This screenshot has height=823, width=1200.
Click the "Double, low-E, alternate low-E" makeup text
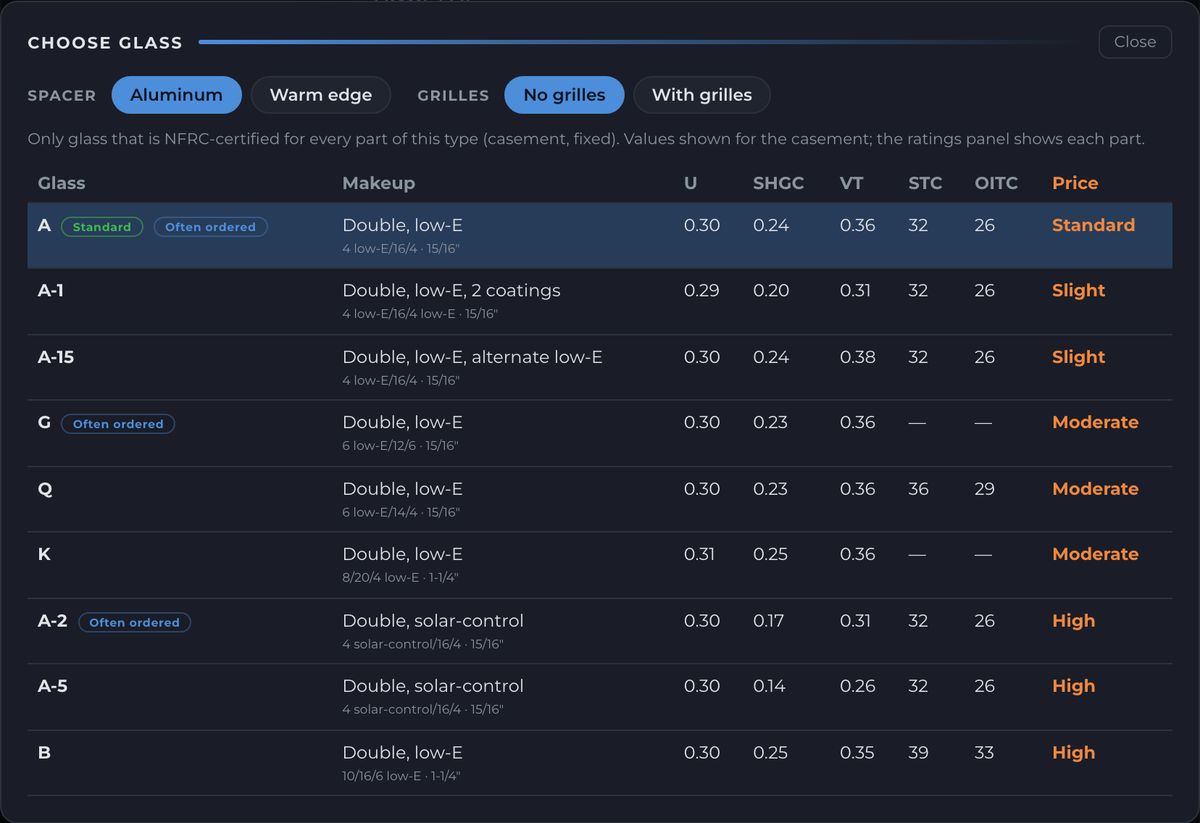tap(472, 356)
